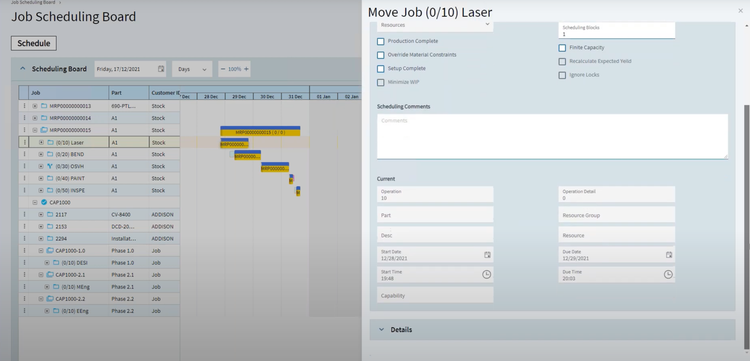750x361 pixels.
Task: Open row menu dots for (0/10) Laser
Action: (x=24, y=142)
